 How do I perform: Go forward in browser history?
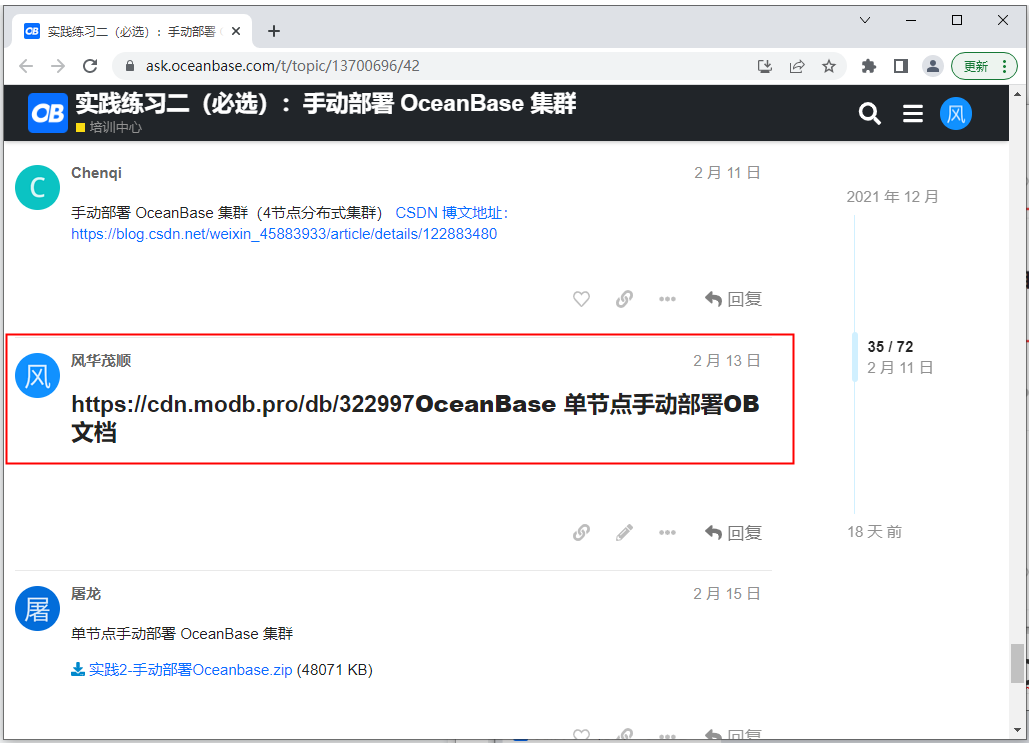(58, 66)
